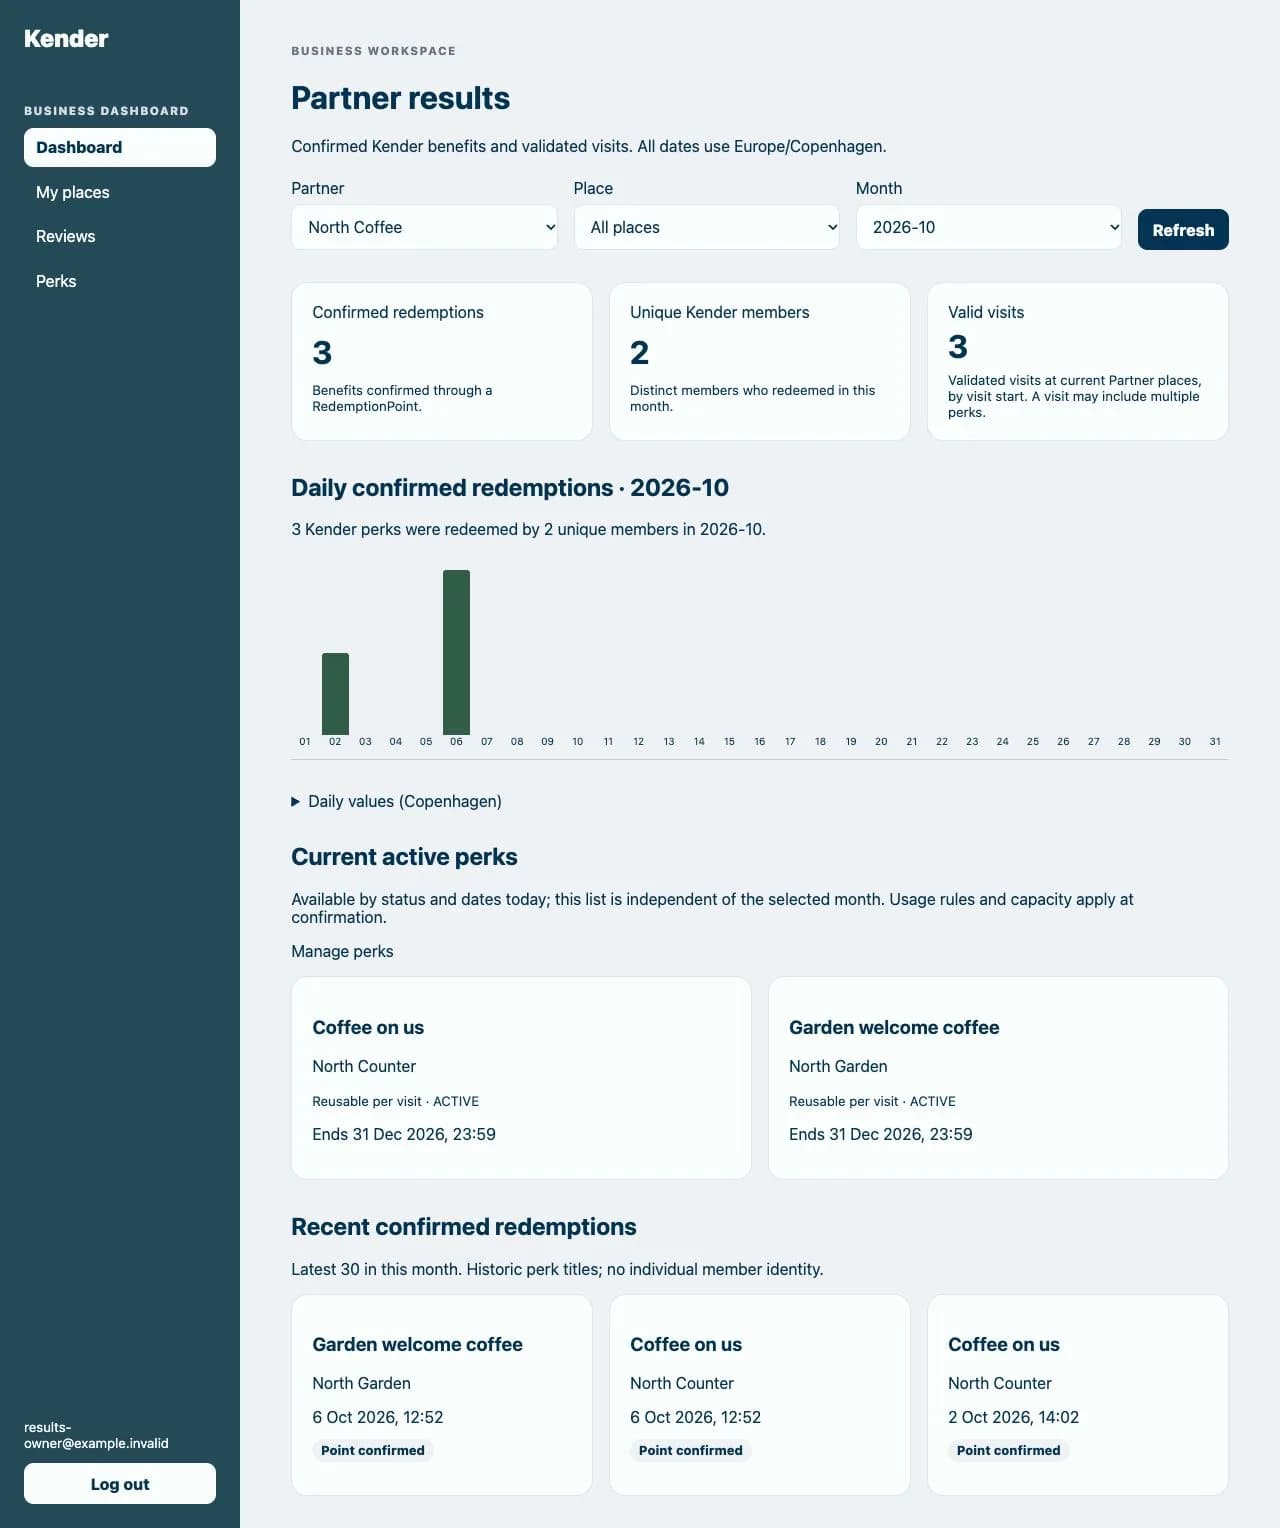The height and width of the screenshot is (1528, 1280).
Task: Select the tallest chart bar for day 06
Action: (x=456, y=652)
